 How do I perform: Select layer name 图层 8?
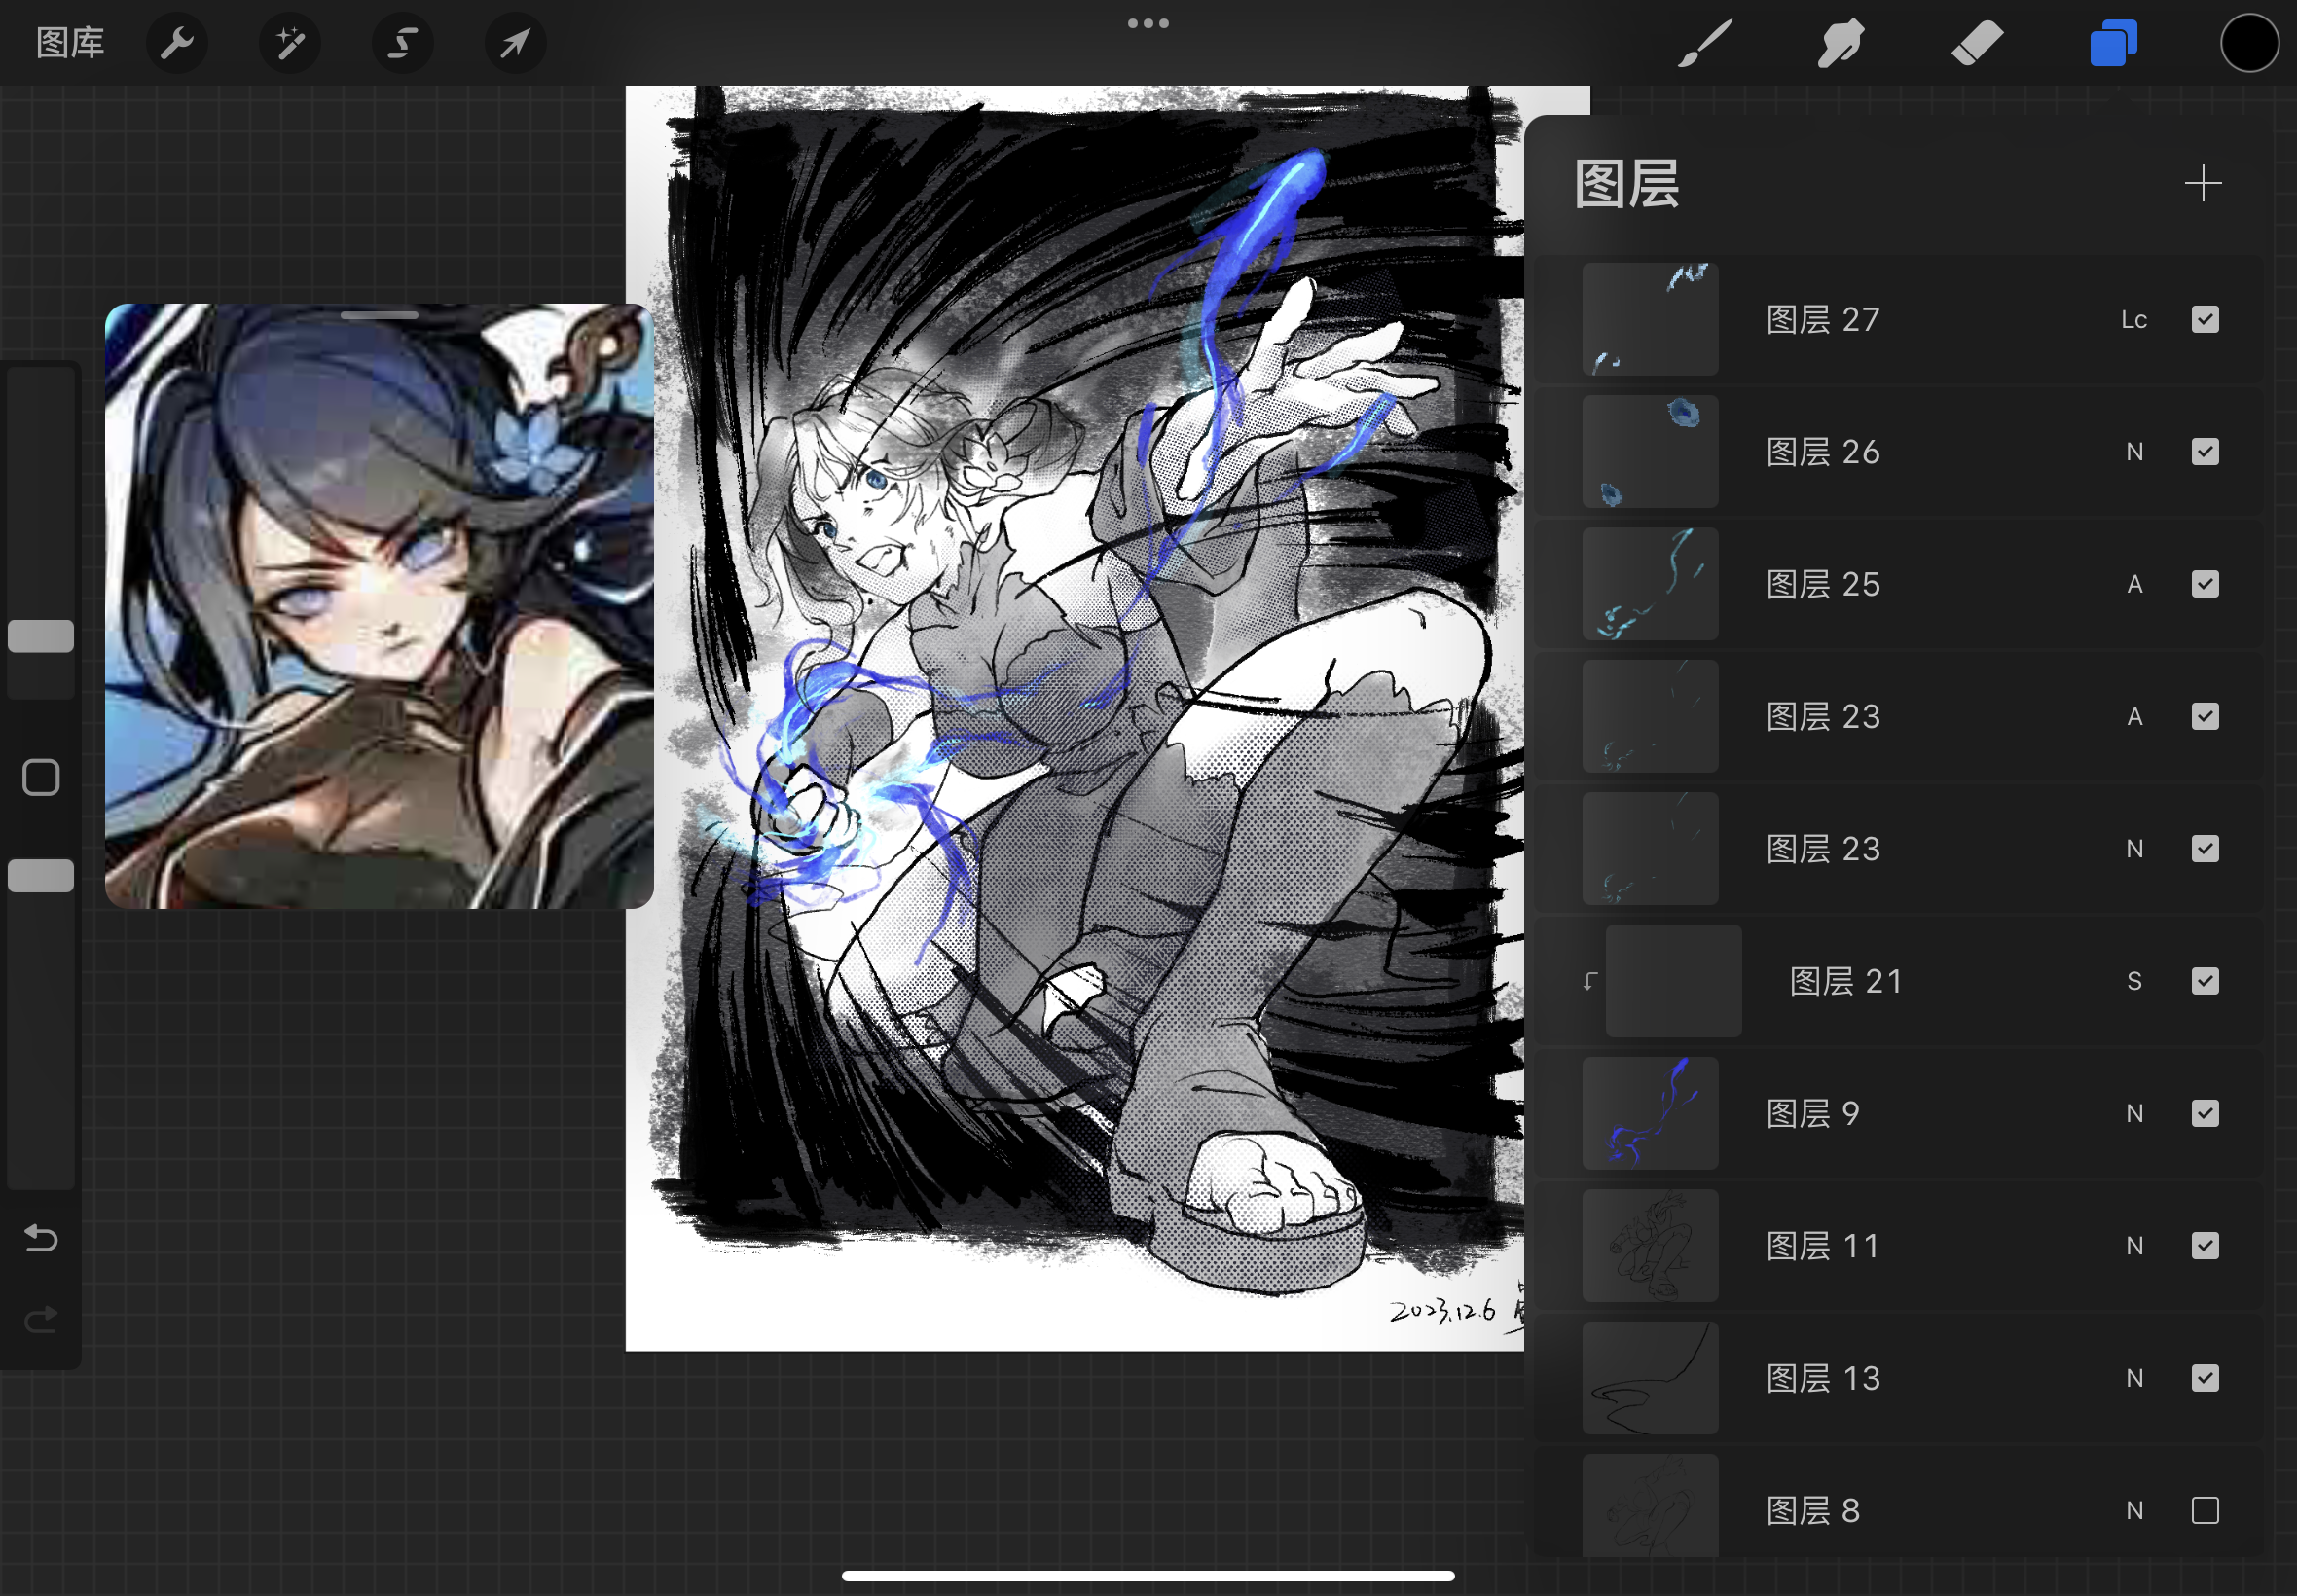click(1813, 1511)
